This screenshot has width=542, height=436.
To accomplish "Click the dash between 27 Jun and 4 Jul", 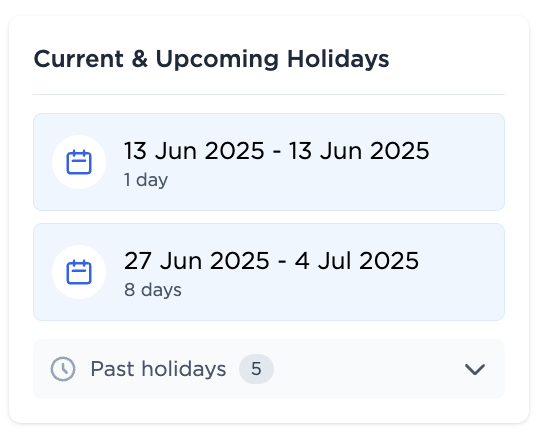I will pyautogui.click(x=282, y=262).
